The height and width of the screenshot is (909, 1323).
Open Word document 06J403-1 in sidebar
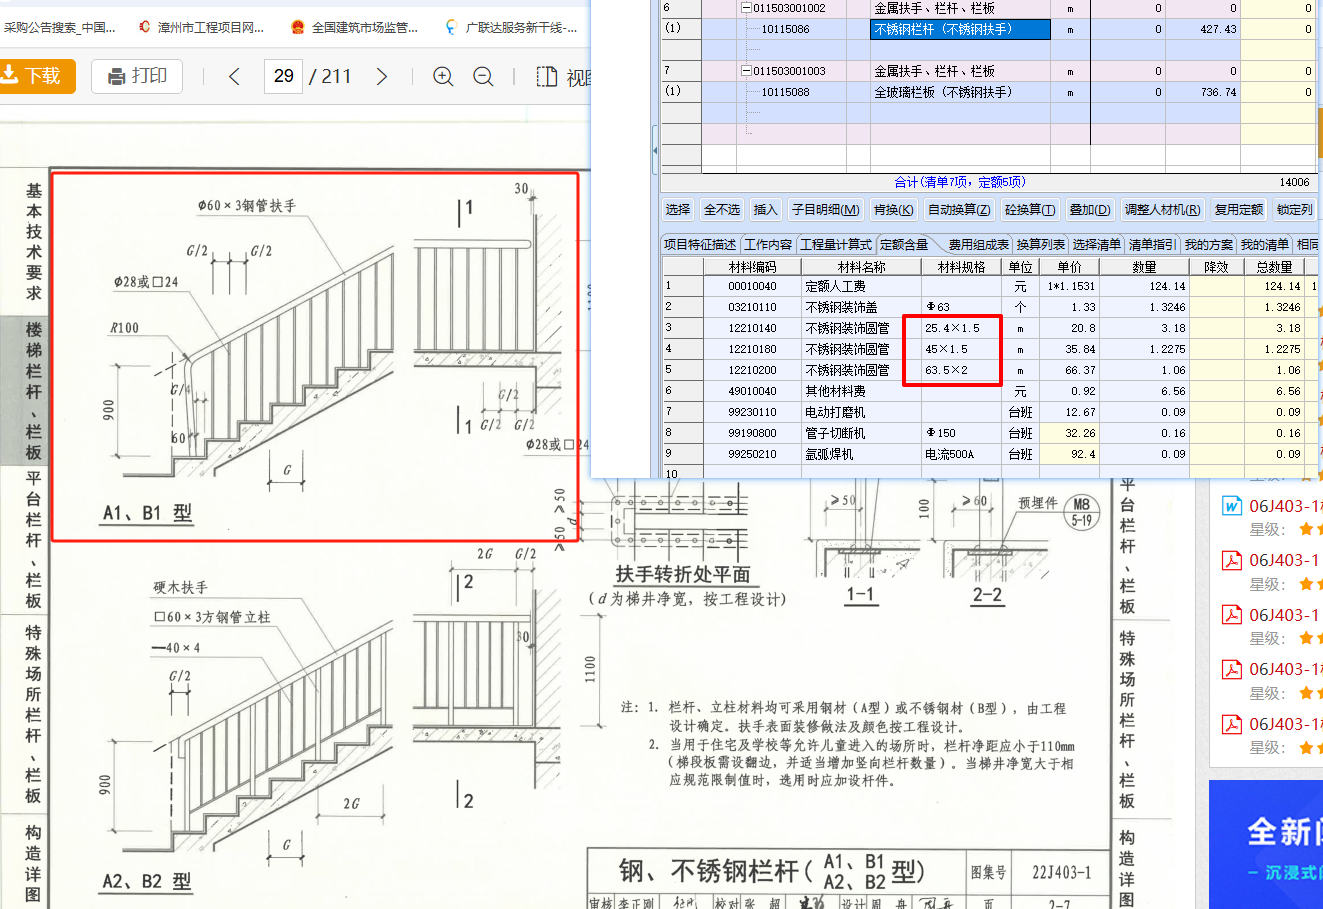click(x=1283, y=506)
